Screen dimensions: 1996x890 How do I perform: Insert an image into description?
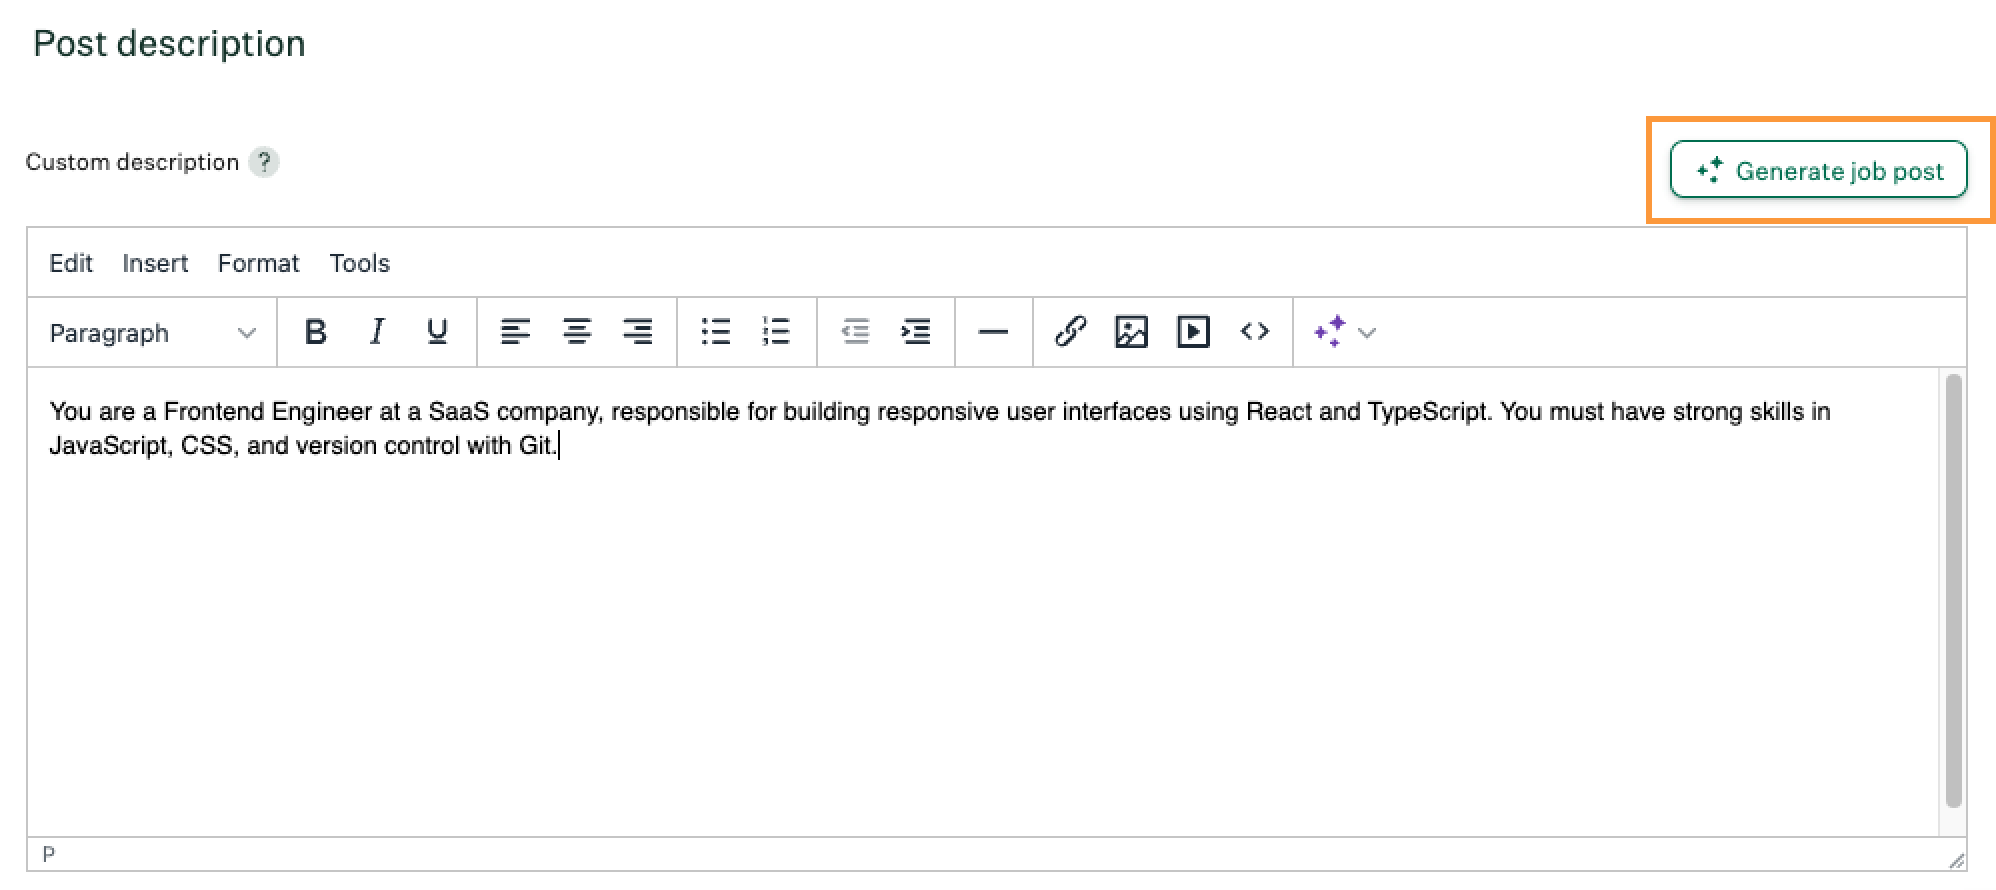click(1131, 332)
